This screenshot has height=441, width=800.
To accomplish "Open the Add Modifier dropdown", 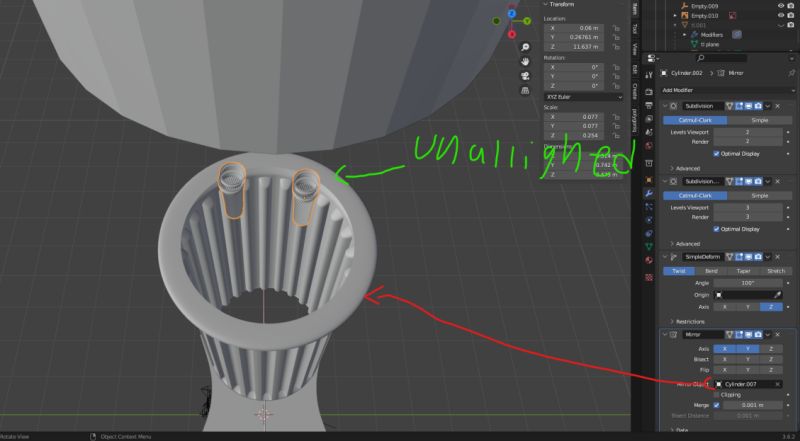I will tap(727, 90).
